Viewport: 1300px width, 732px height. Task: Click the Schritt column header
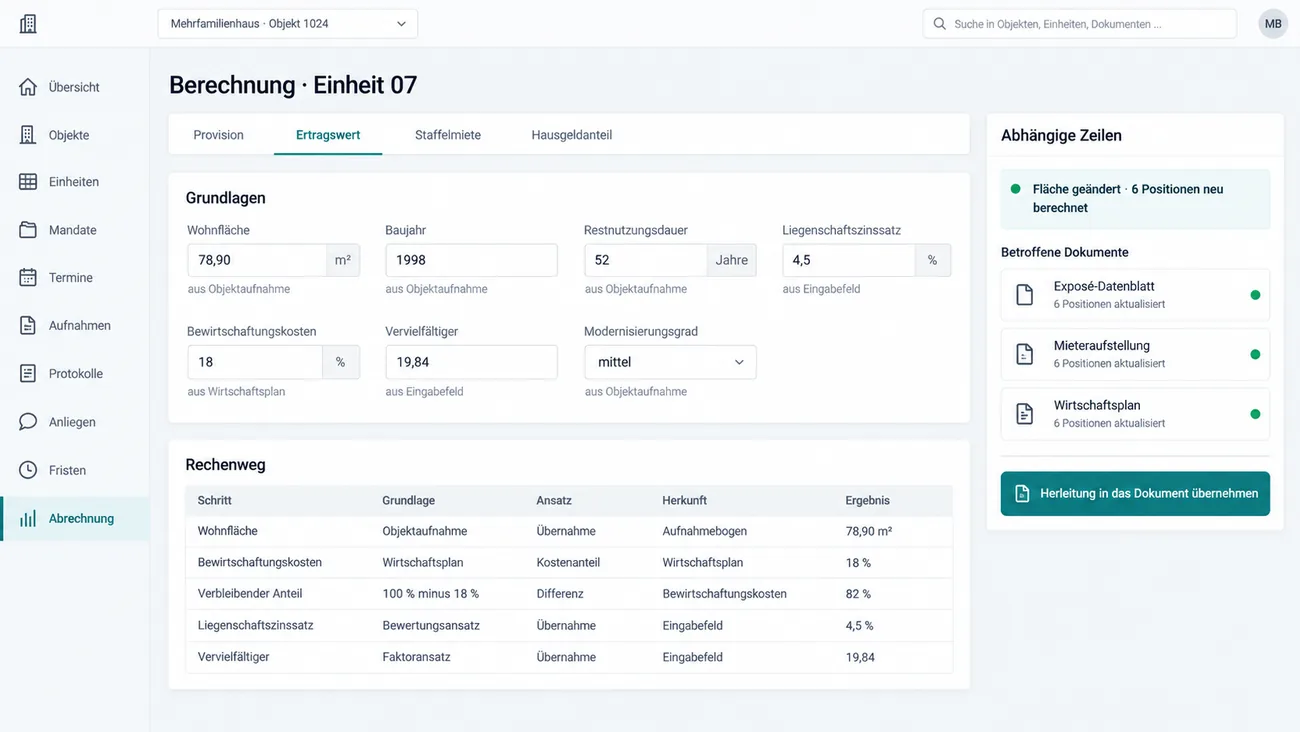(215, 500)
